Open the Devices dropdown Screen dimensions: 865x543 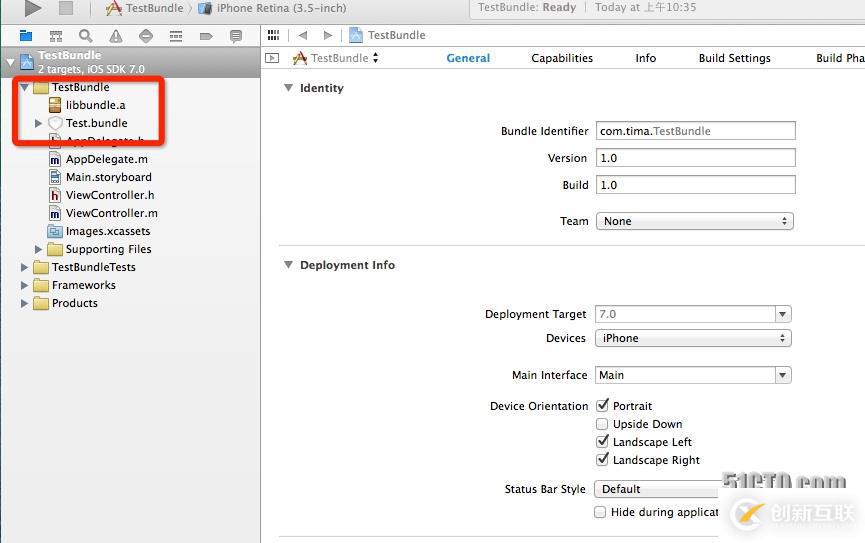click(693, 338)
